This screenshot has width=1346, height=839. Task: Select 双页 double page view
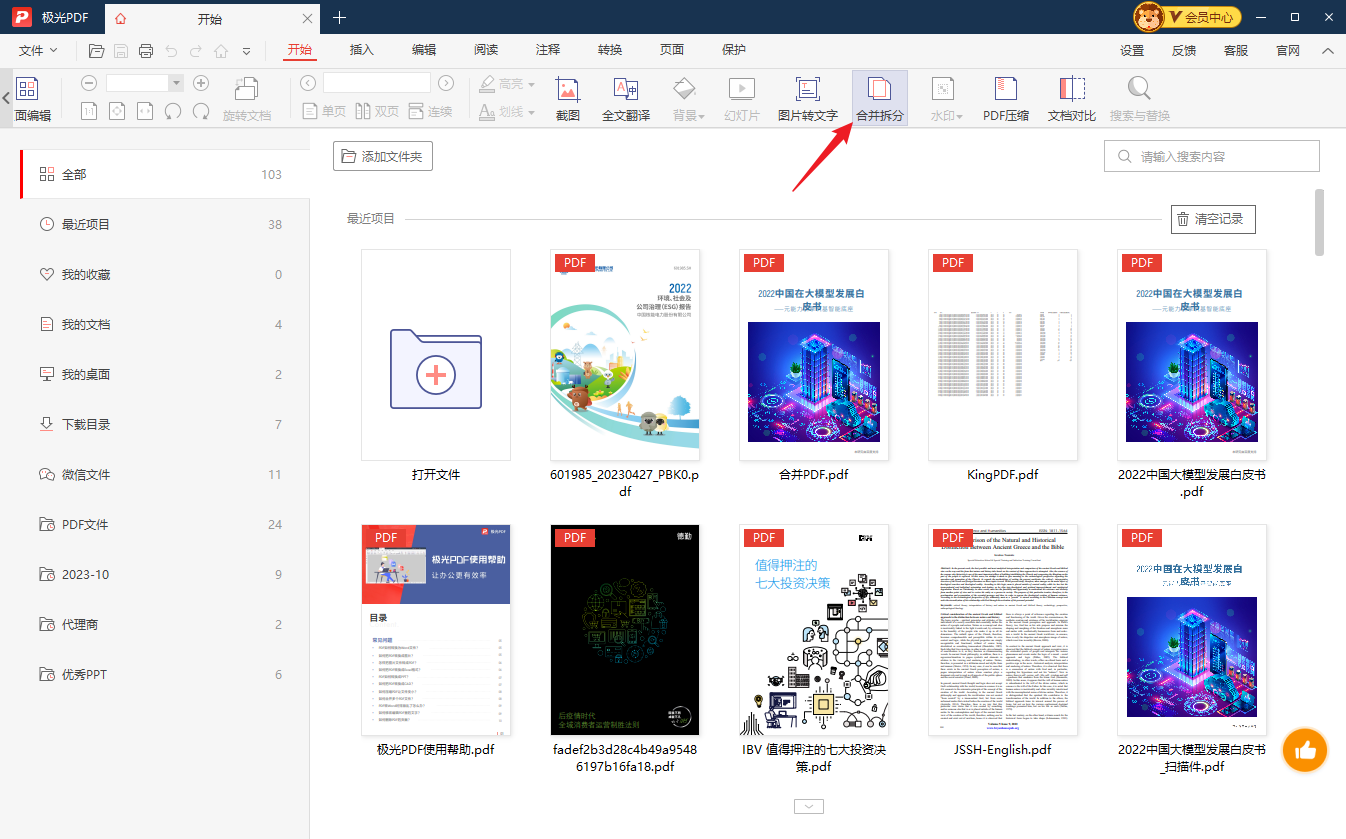pyautogui.click(x=376, y=111)
